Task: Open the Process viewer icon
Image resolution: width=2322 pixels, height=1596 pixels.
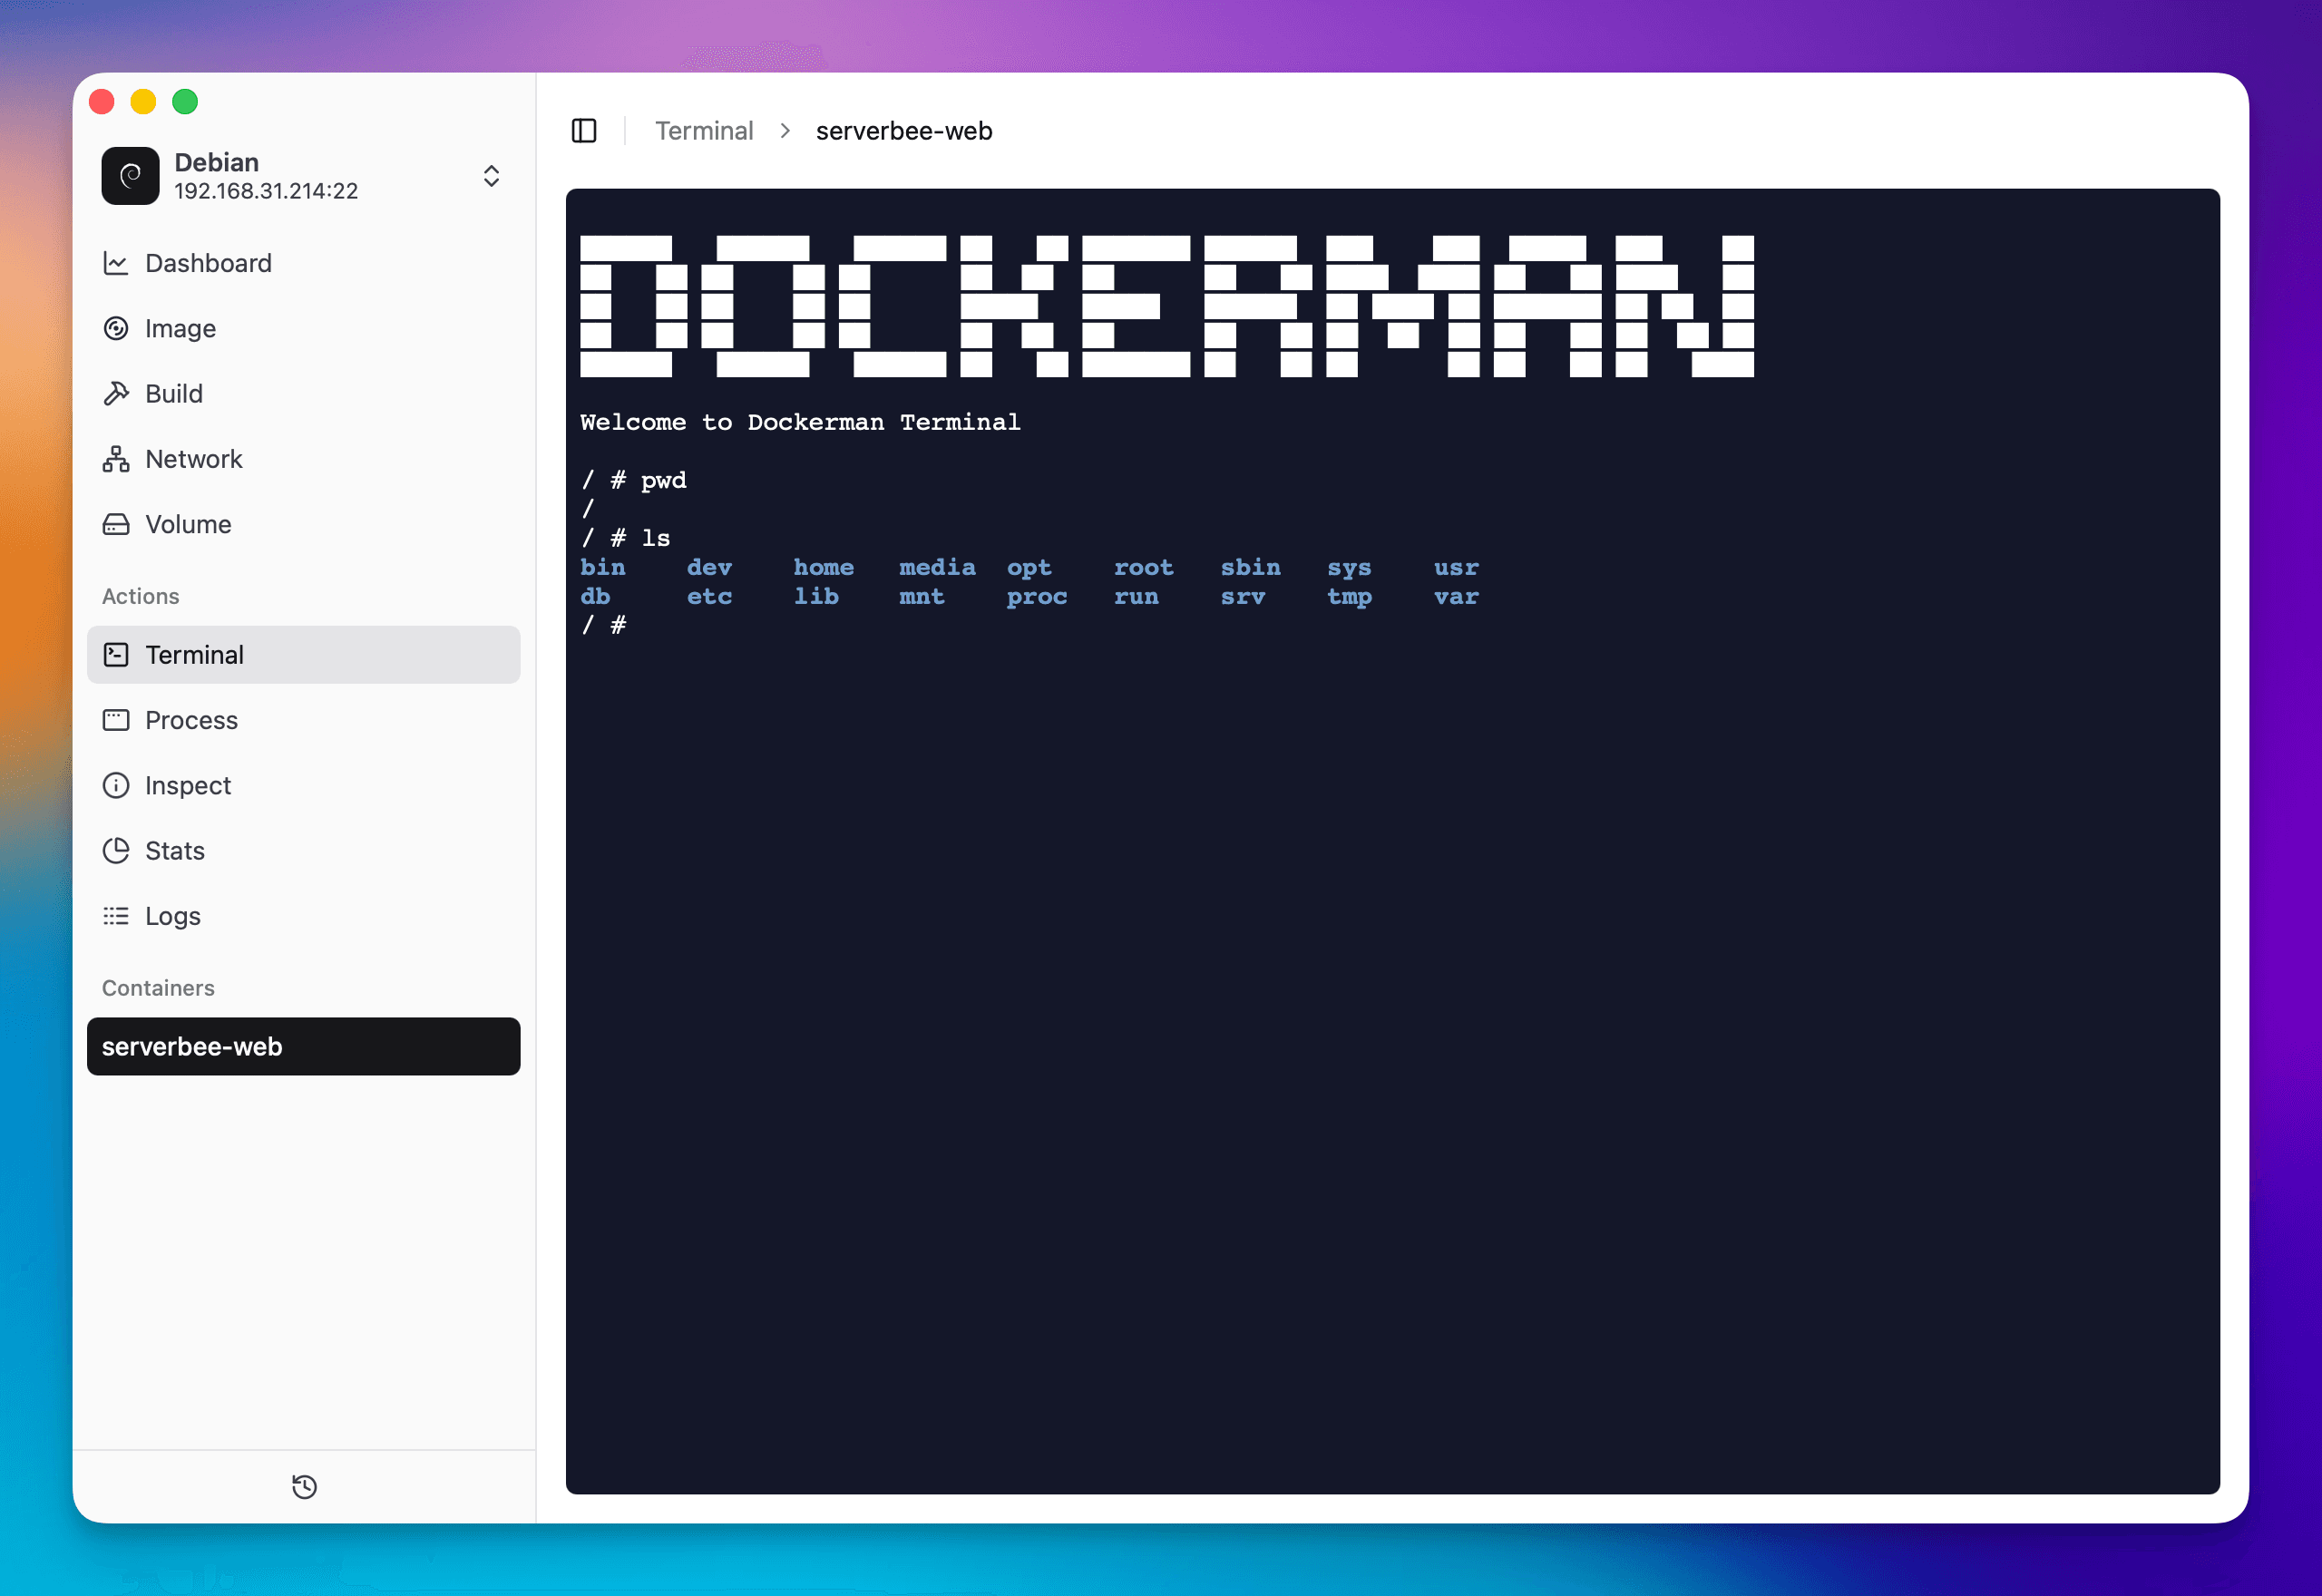Action: 116,719
